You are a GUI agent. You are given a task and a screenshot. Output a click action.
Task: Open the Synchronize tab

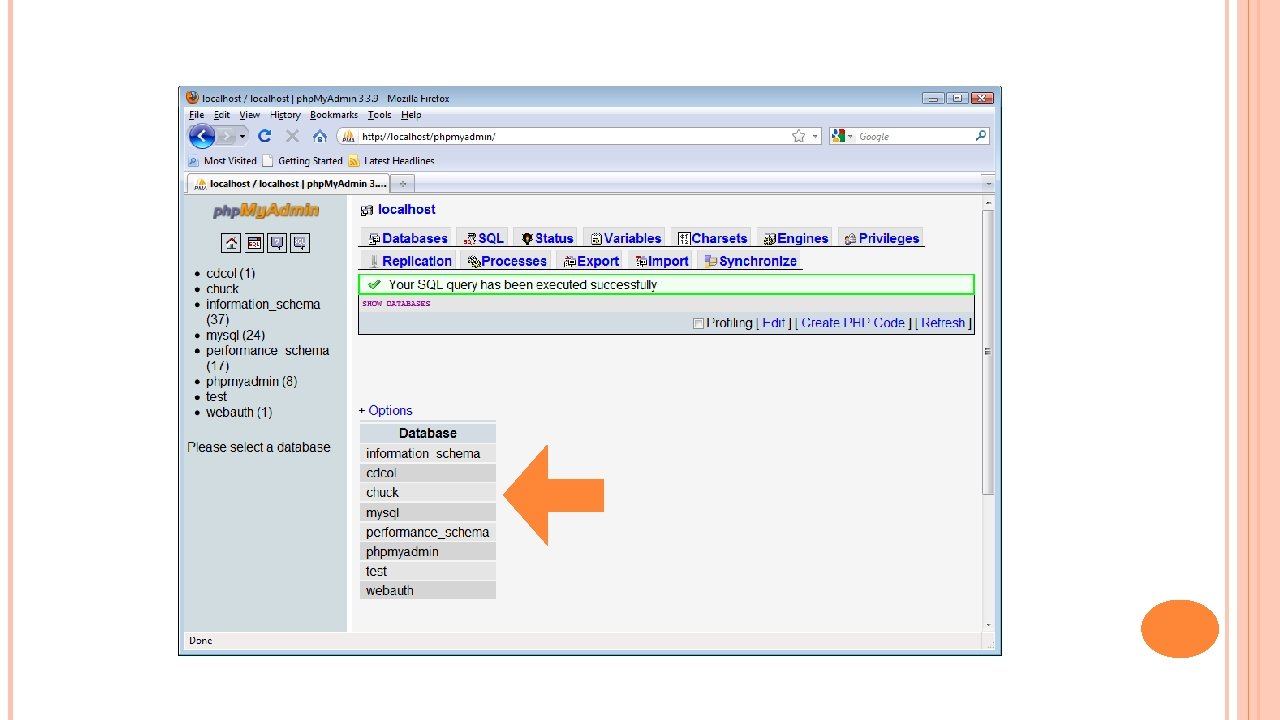point(750,261)
